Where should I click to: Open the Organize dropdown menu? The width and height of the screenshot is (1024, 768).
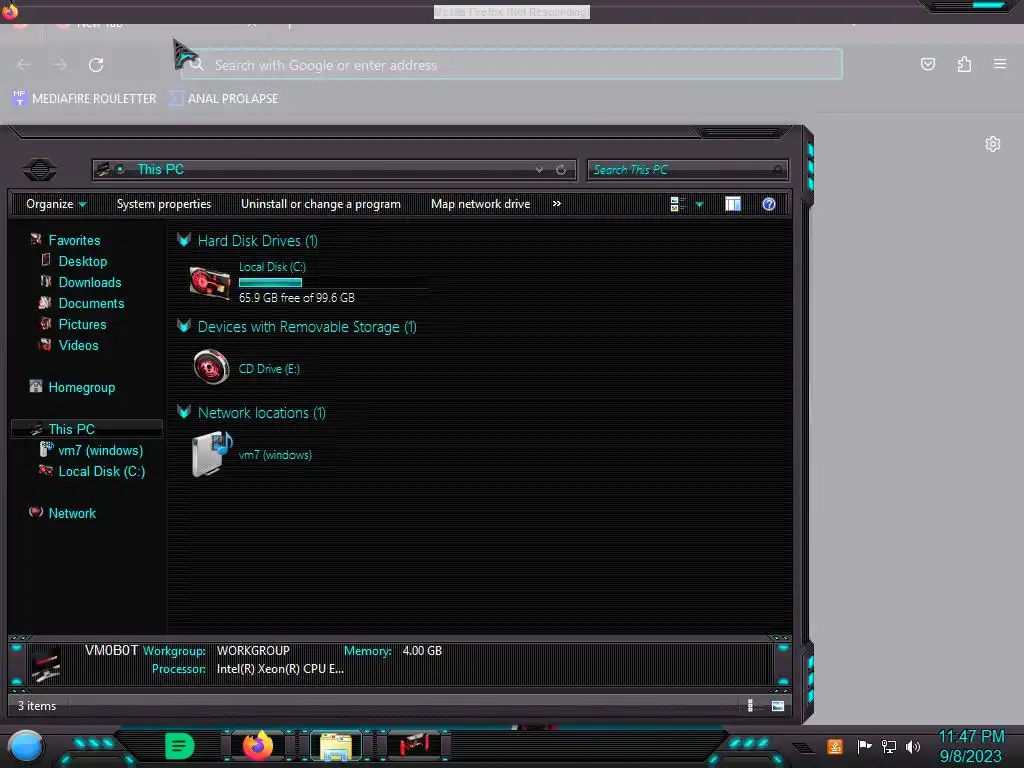[x=56, y=204]
